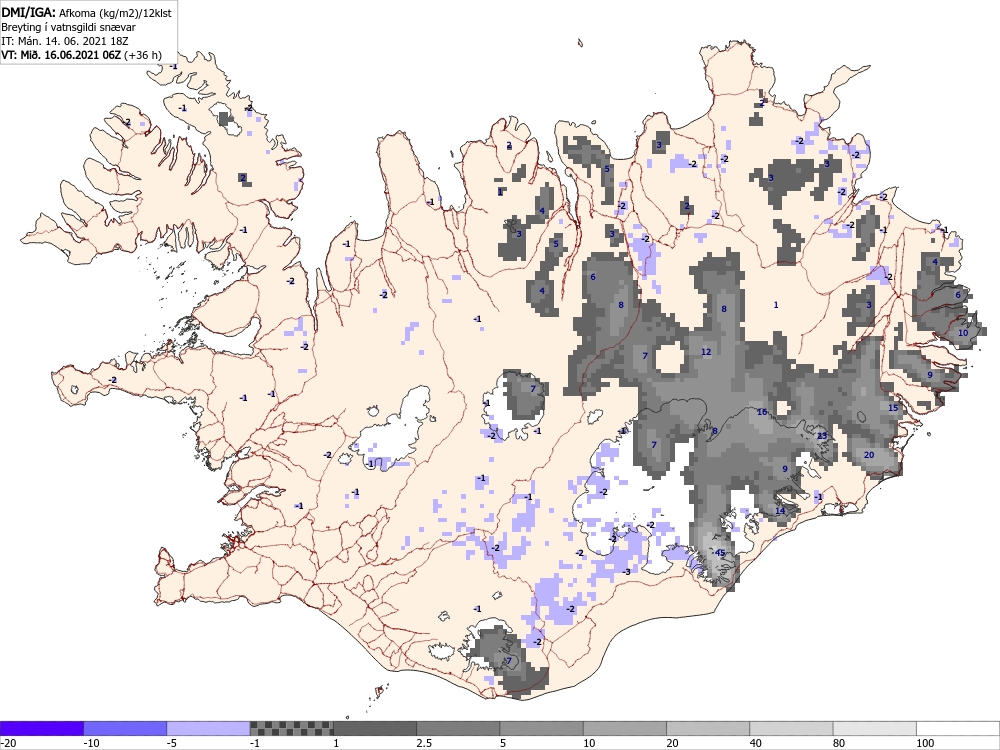Viewport: 1000px width, 750px height.
Task: Click the 'DMI/IGA: Afkoma (kg/m2)/12klst' title line
Action: point(86,12)
